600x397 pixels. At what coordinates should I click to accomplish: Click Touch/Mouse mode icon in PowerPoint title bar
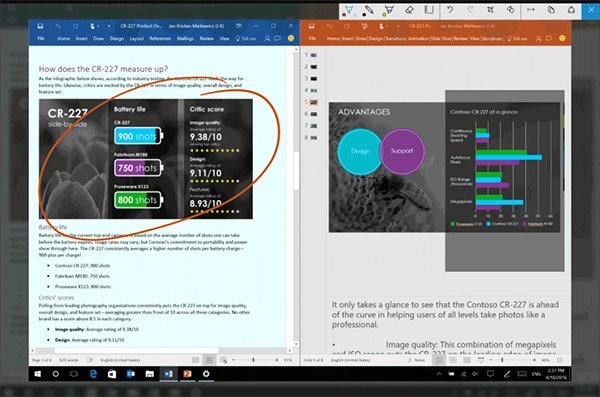(381, 26)
